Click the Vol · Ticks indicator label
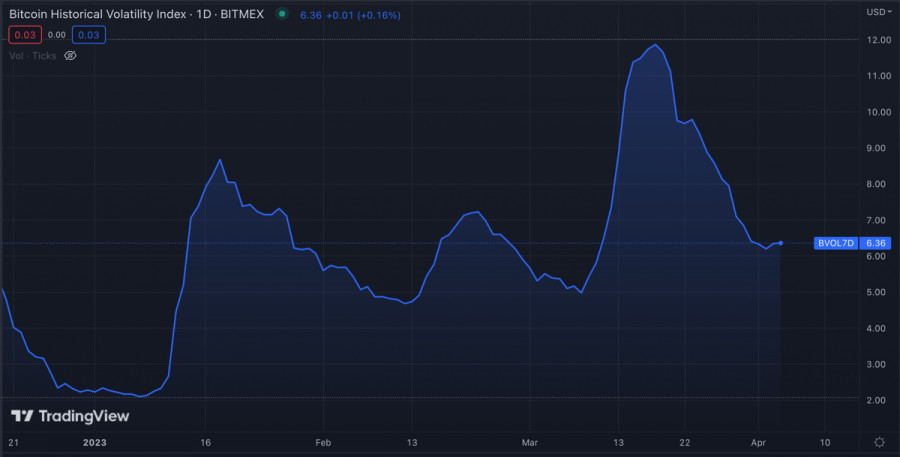This screenshot has height=457, width=900. (x=32, y=56)
